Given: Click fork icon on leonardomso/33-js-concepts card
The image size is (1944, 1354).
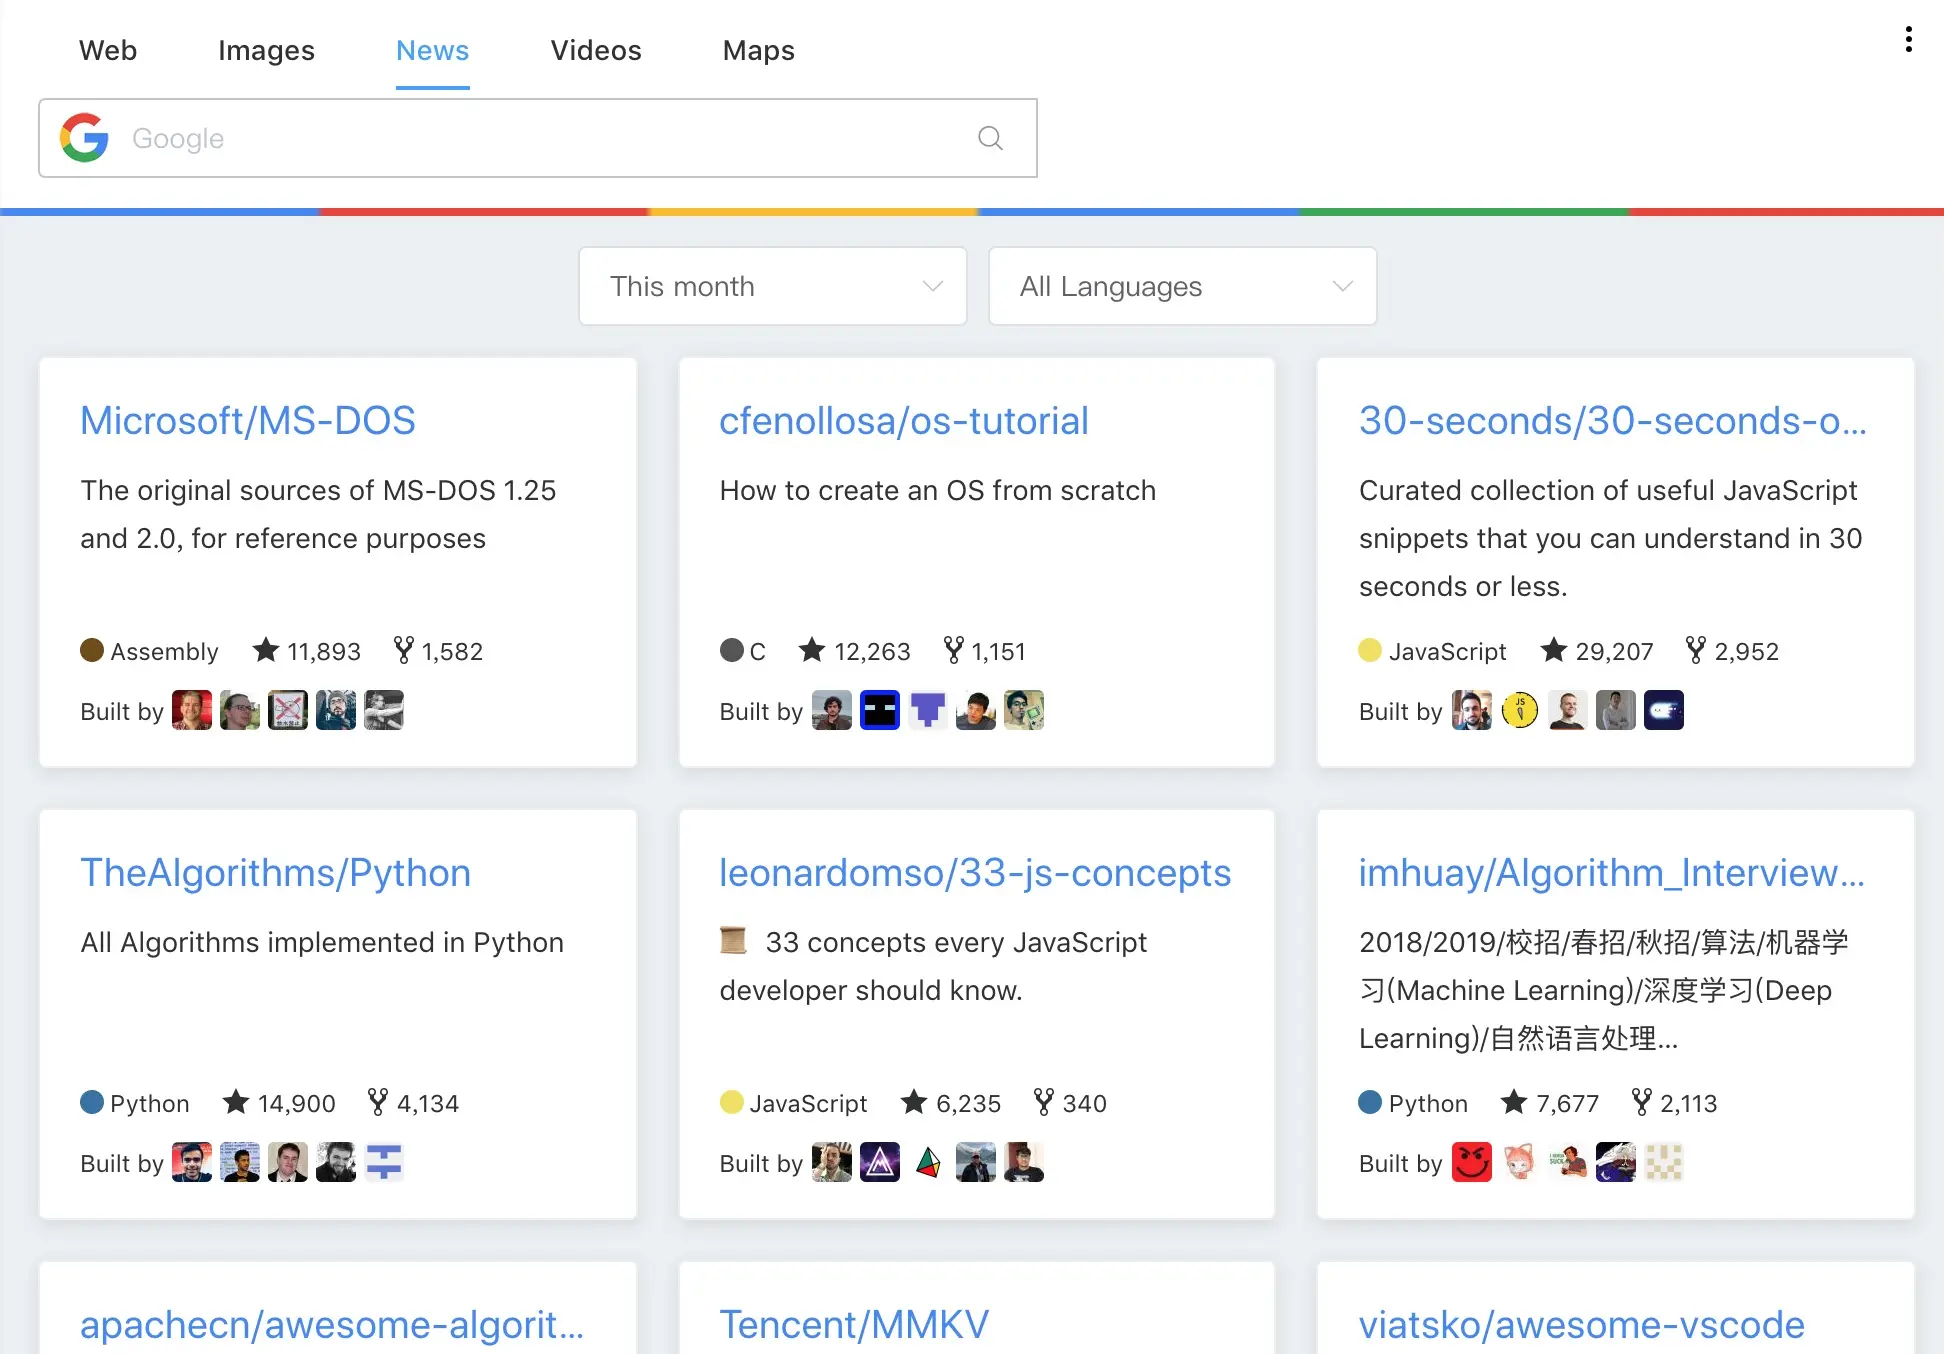Looking at the screenshot, I should (x=1044, y=1102).
